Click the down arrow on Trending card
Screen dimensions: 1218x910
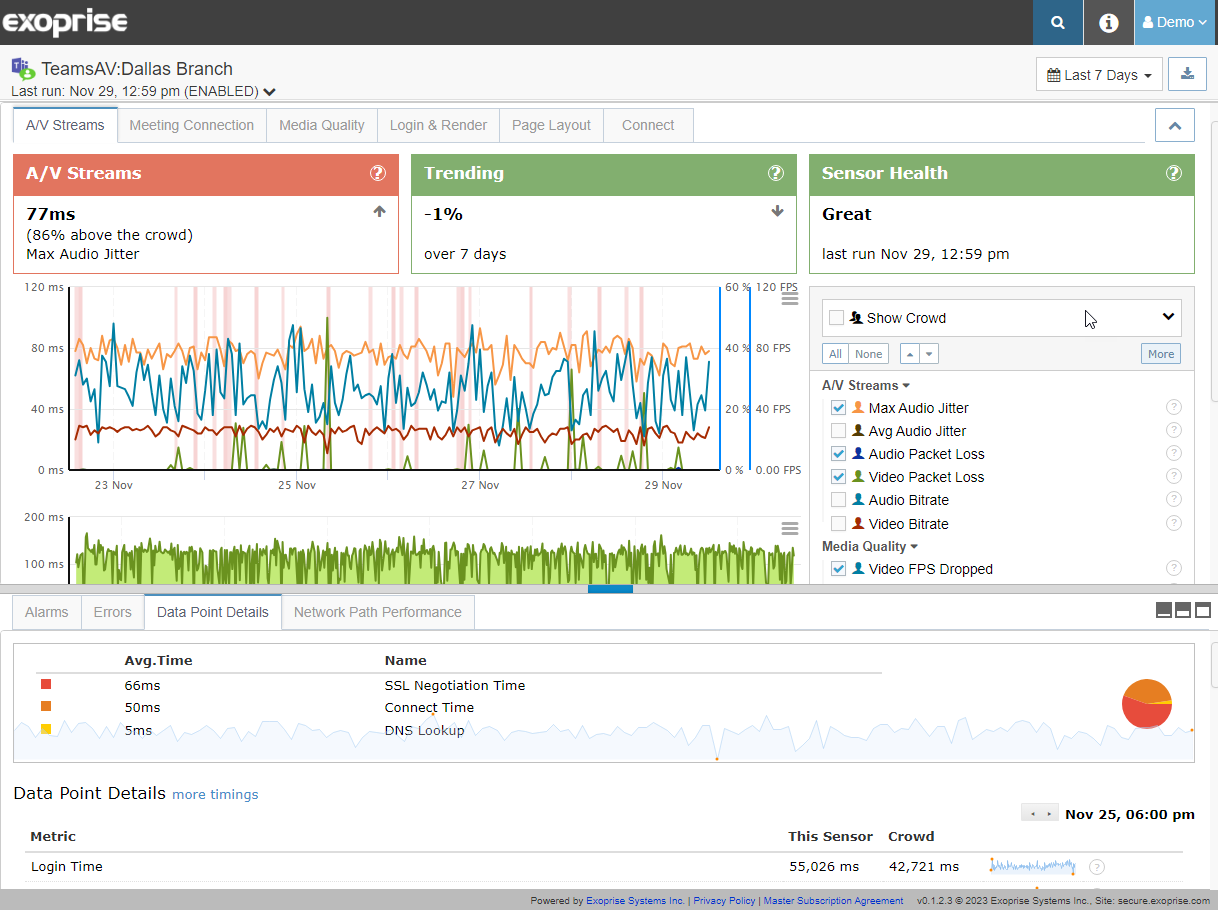tap(777, 212)
